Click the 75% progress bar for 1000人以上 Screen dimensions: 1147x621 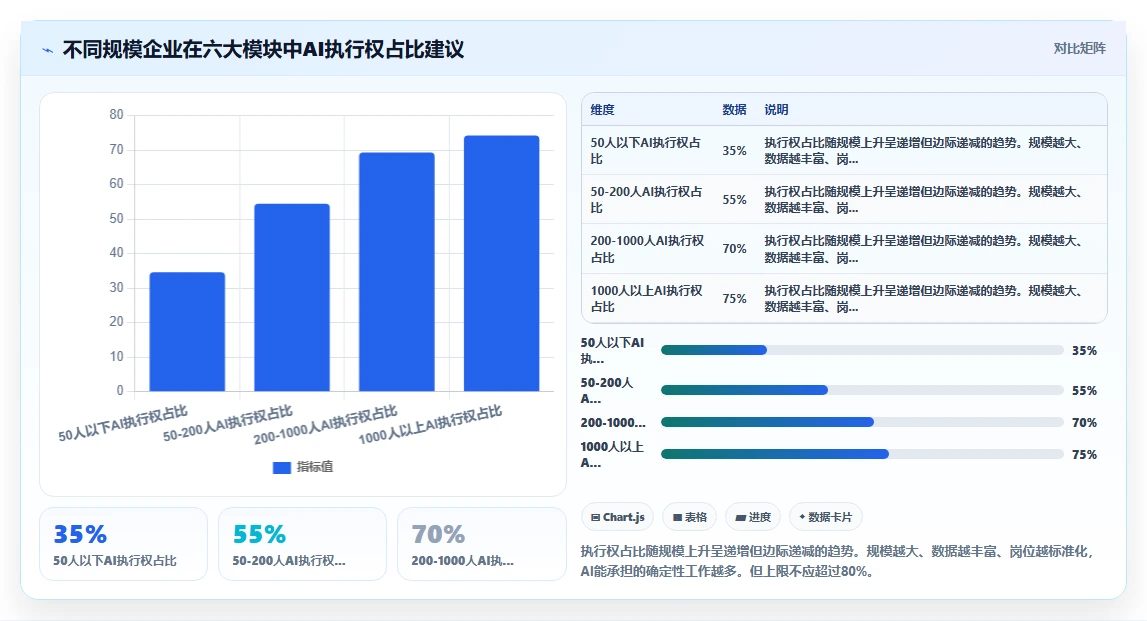pos(862,454)
